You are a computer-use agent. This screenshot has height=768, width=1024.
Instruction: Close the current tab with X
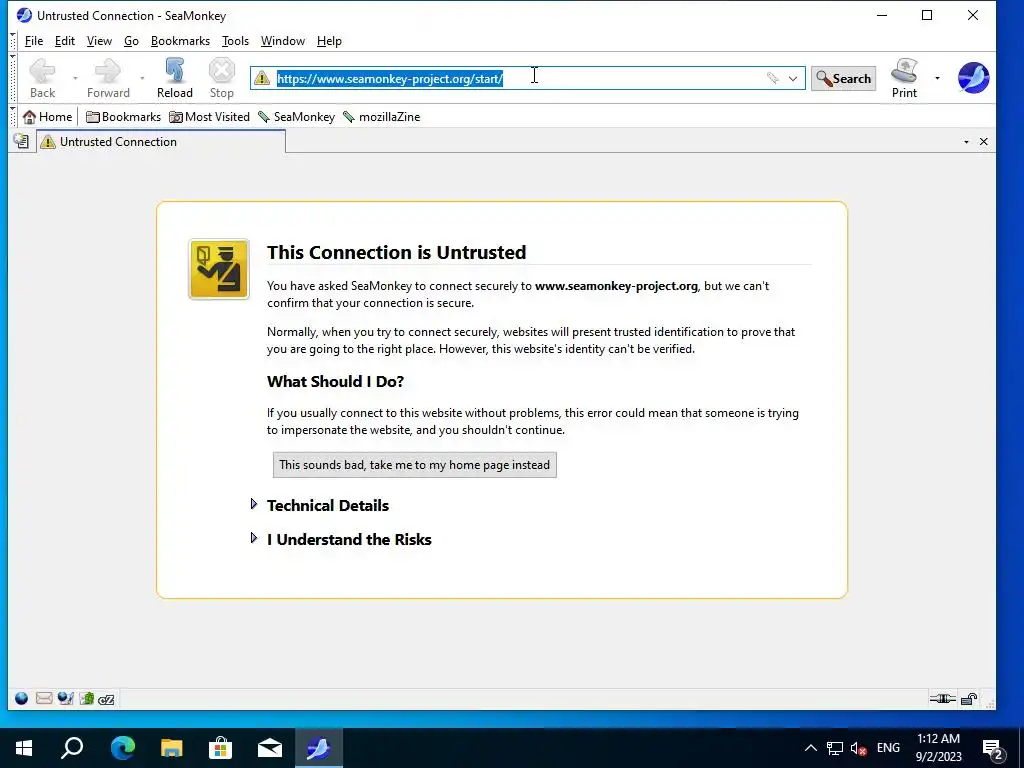tap(984, 142)
